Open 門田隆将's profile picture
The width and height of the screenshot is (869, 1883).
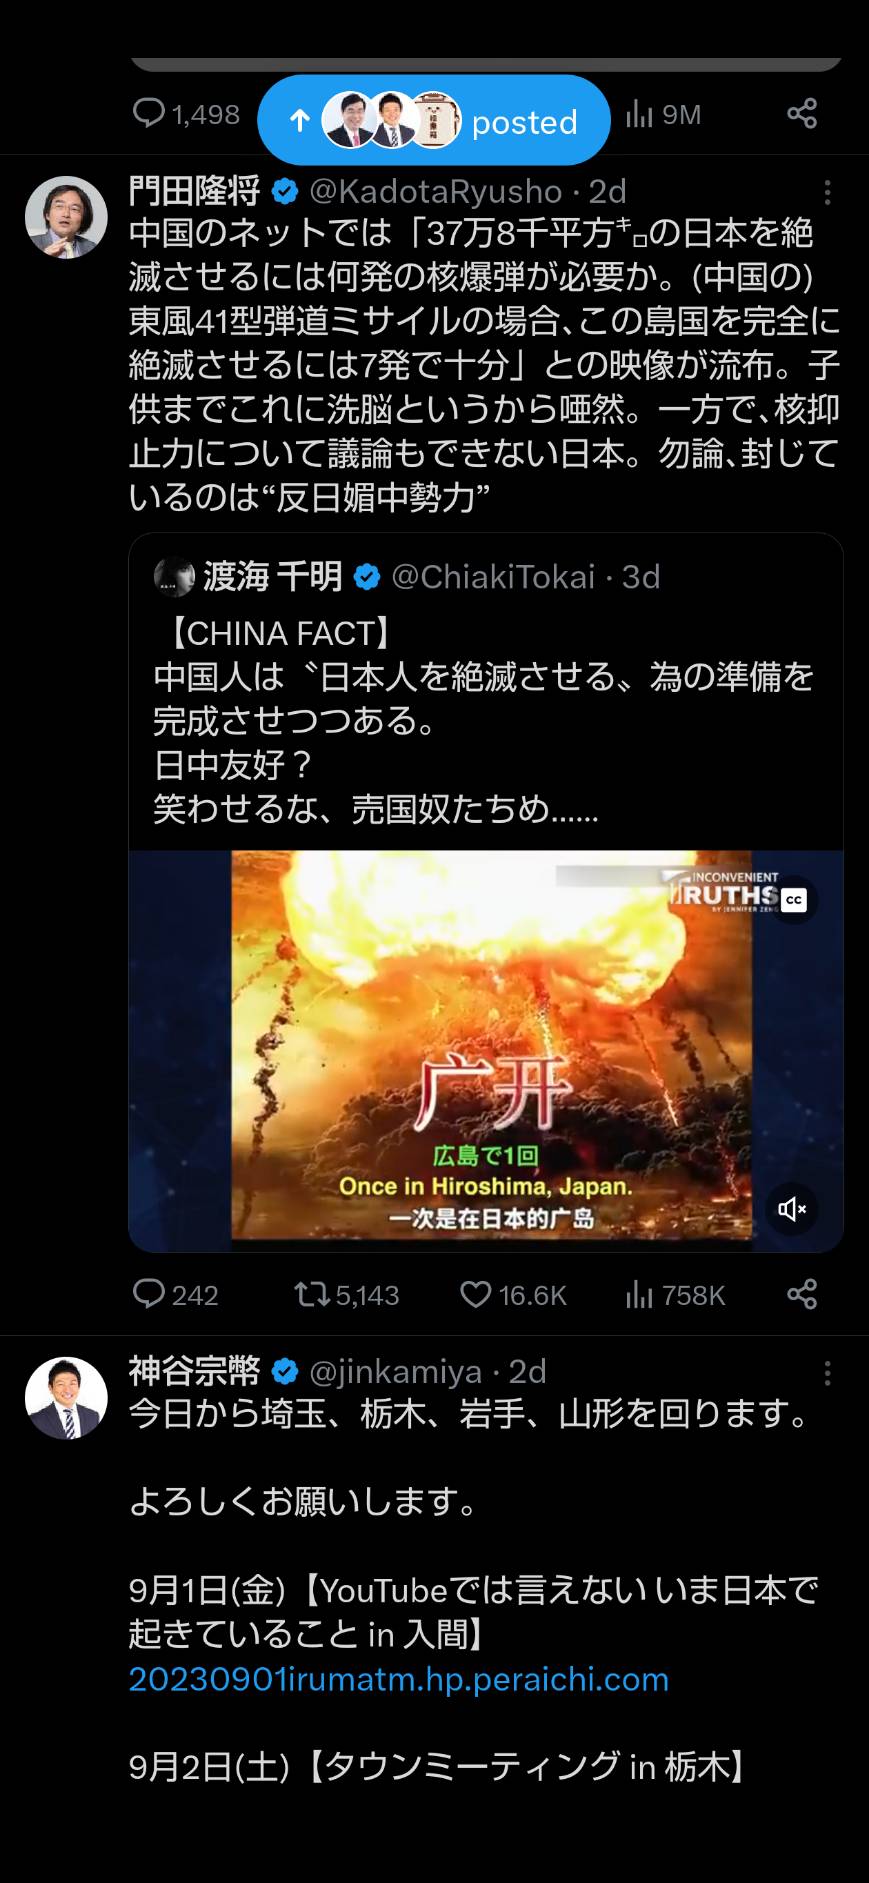click(66, 217)
